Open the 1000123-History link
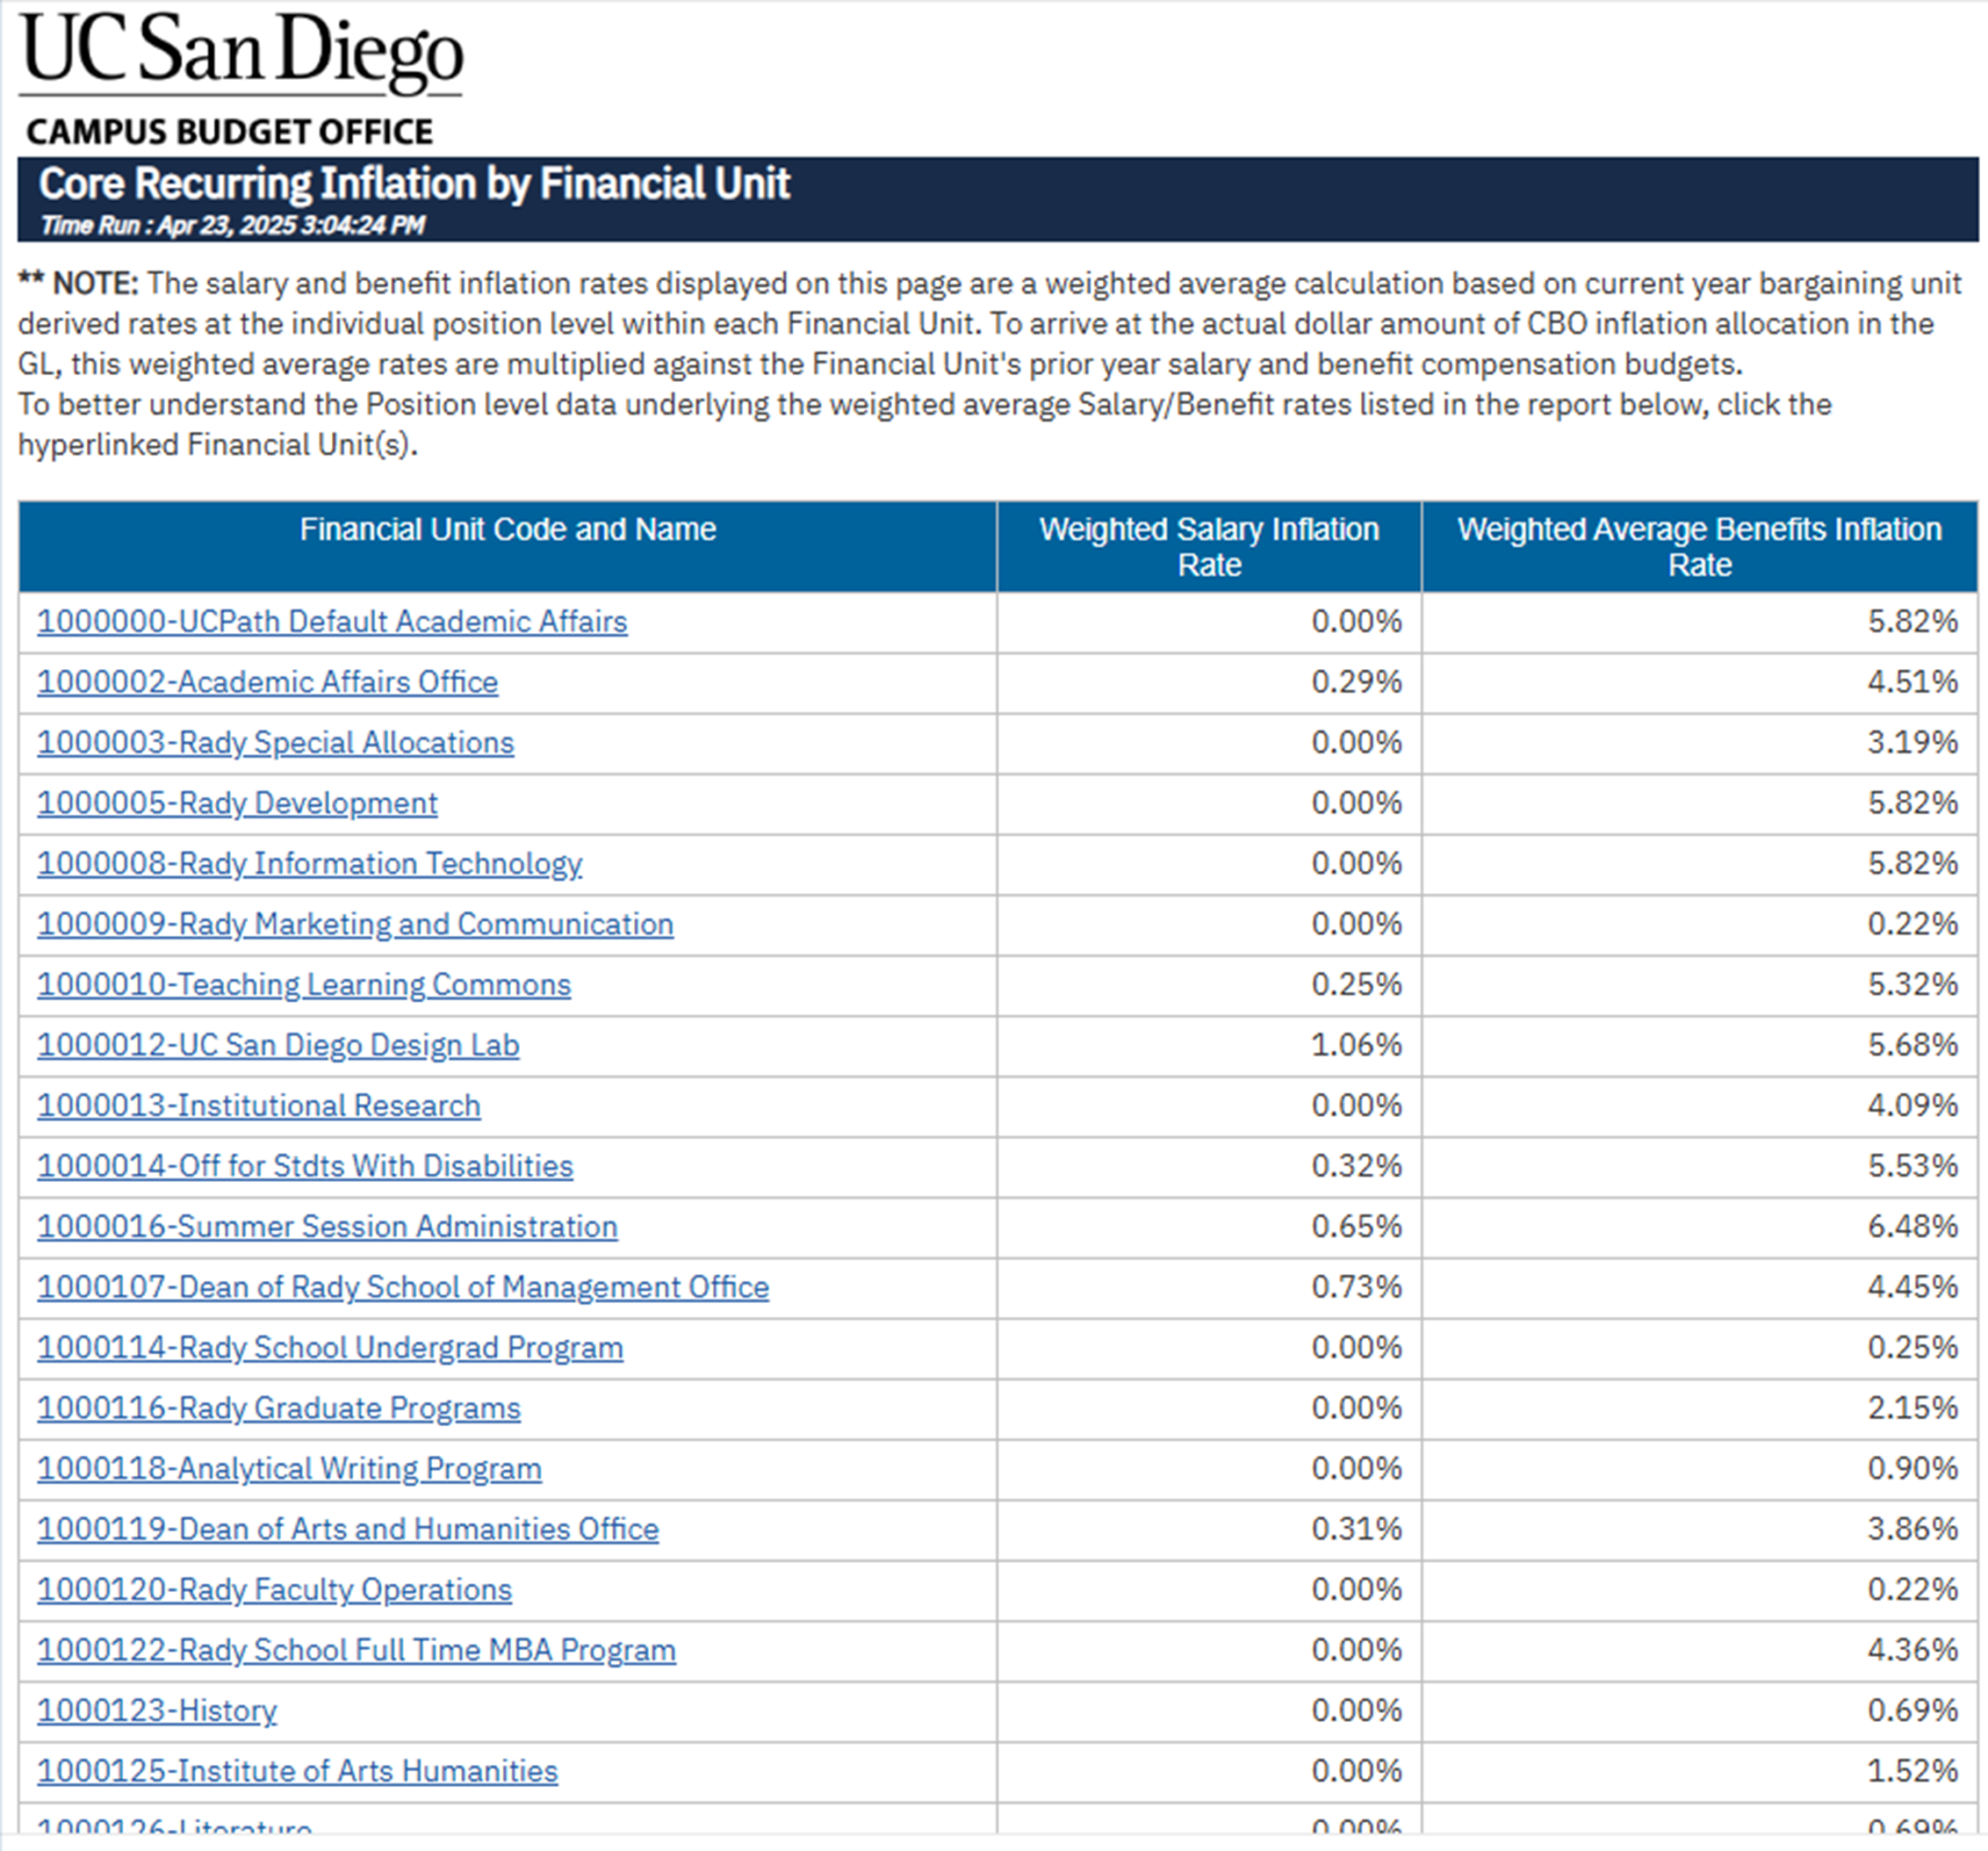The width and height of the screenshot is (1988, 1851). (x=157, y=1711)
